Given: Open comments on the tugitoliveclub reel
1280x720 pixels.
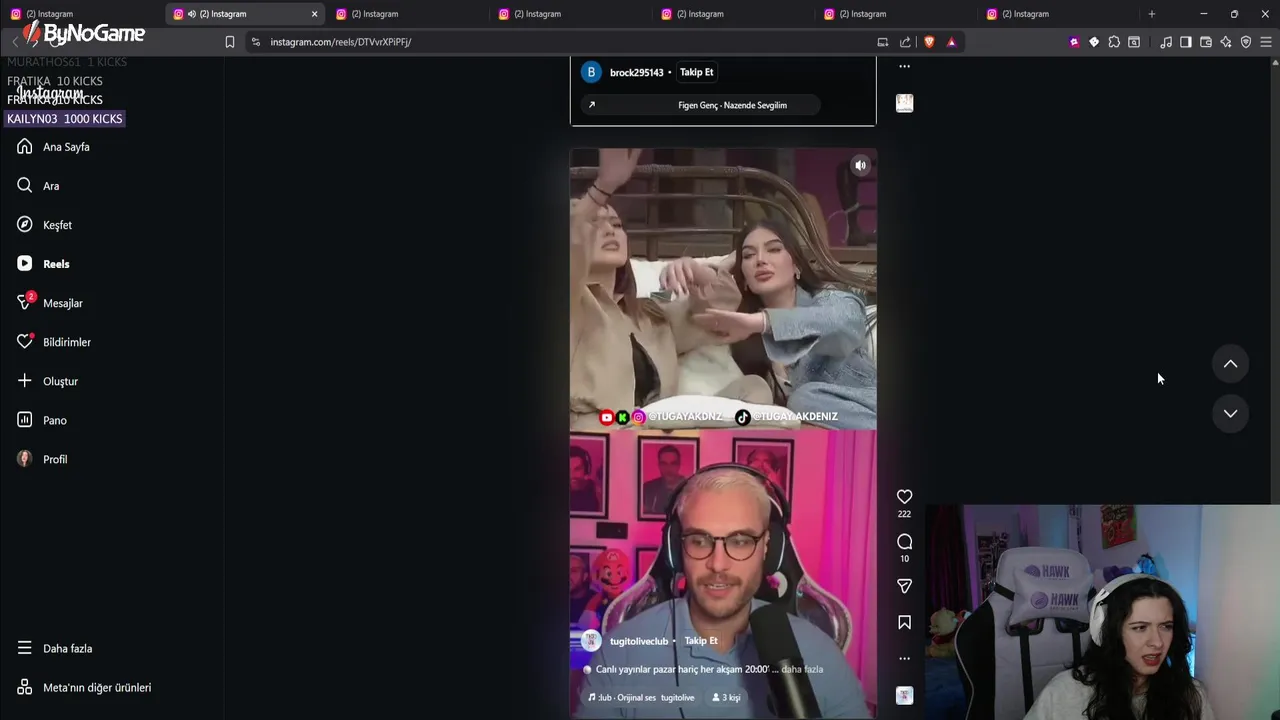Looking at the screenshot, I should point(904,541).
